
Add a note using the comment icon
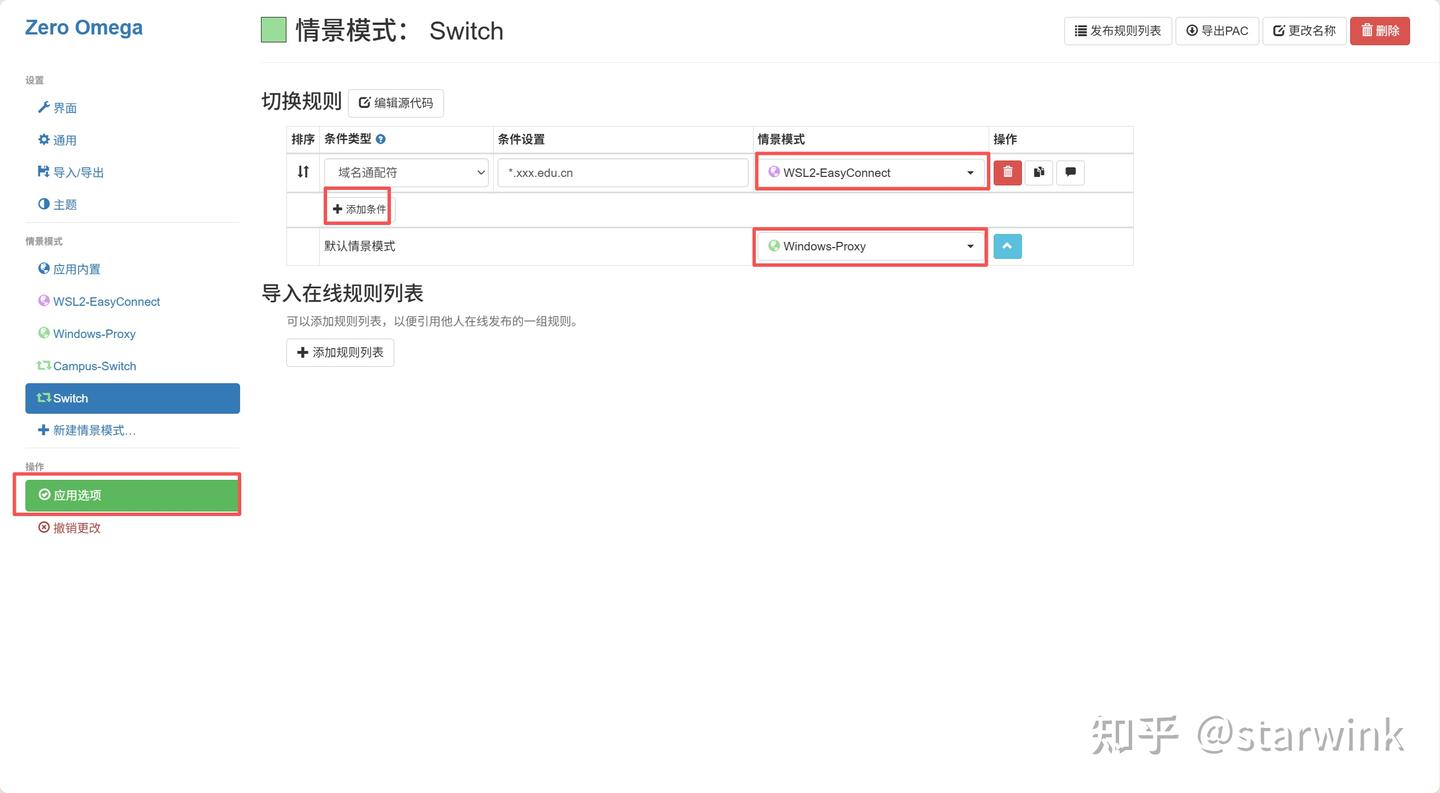1070,172
